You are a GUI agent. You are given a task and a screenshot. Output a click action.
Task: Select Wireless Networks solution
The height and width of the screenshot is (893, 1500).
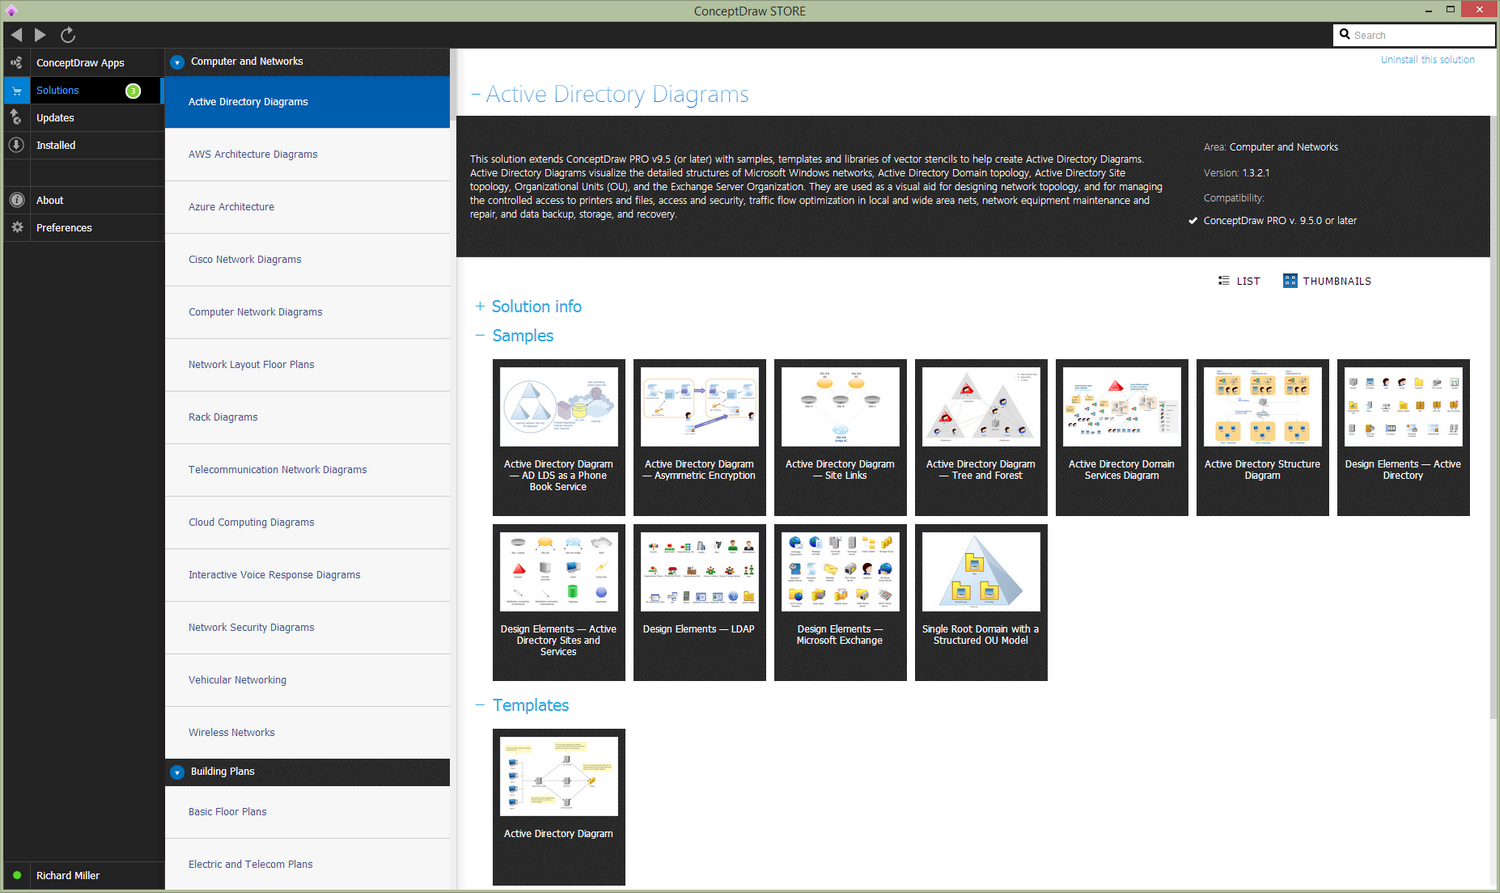tap(307, 733)
